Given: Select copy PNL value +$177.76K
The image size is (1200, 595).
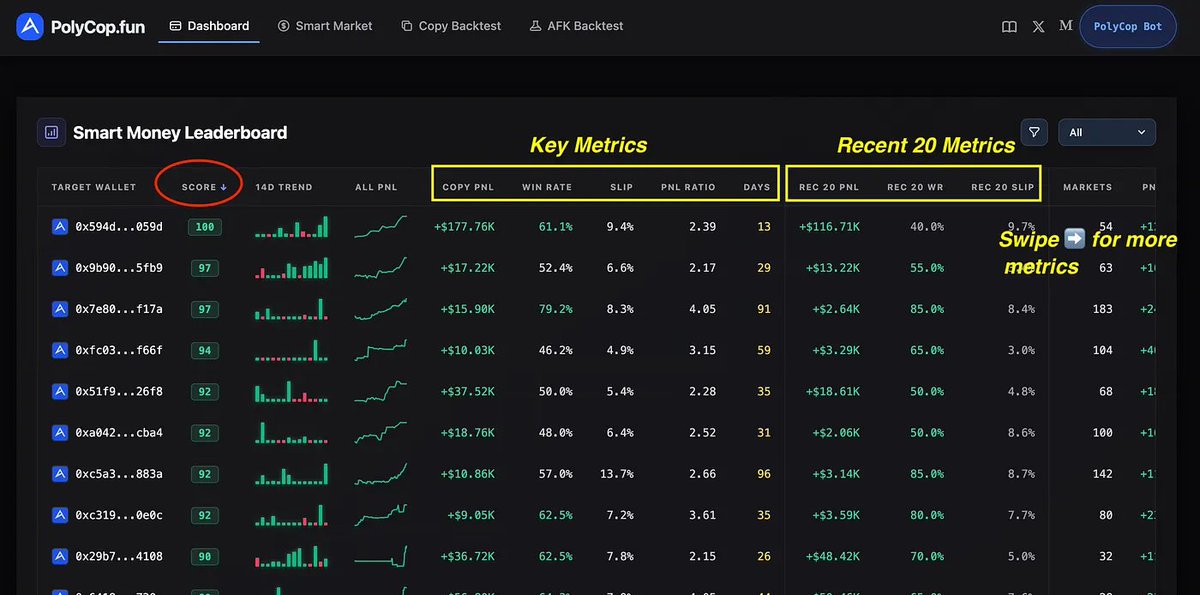Looking at the screenshot, I should 464,227.
